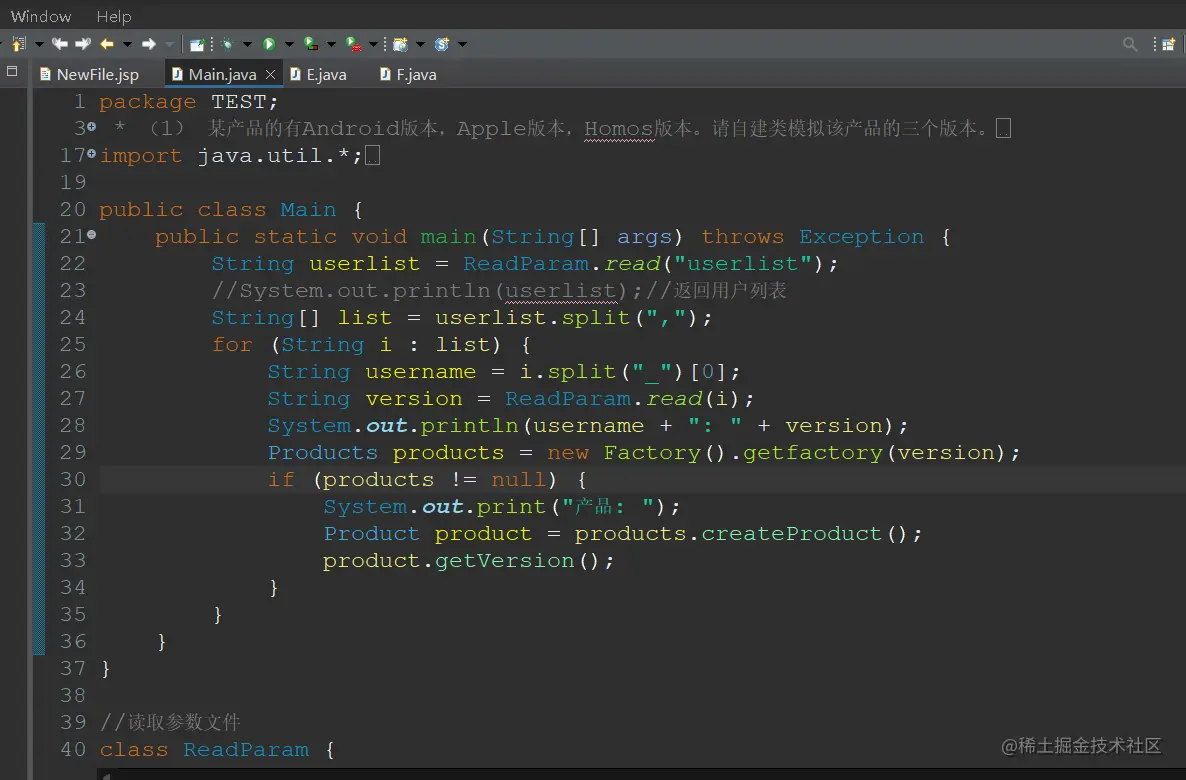Open the Window menu

coord(41,16)
